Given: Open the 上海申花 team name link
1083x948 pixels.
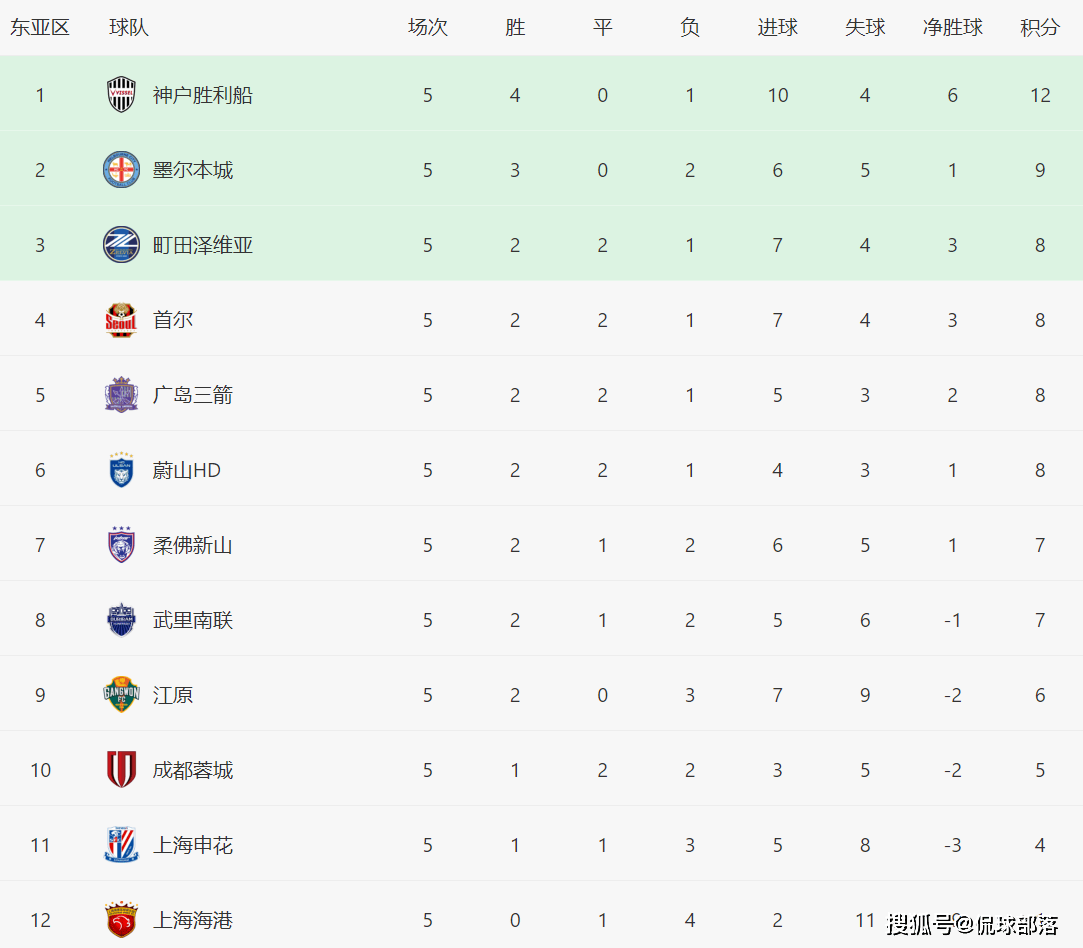Looking at the screenshot, I should click(192, 845).
